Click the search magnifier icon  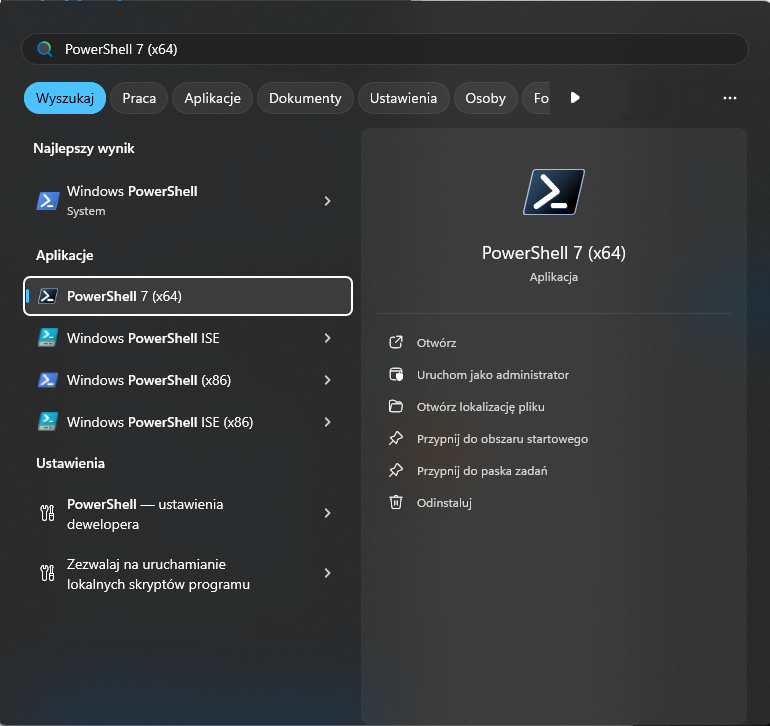44,49
